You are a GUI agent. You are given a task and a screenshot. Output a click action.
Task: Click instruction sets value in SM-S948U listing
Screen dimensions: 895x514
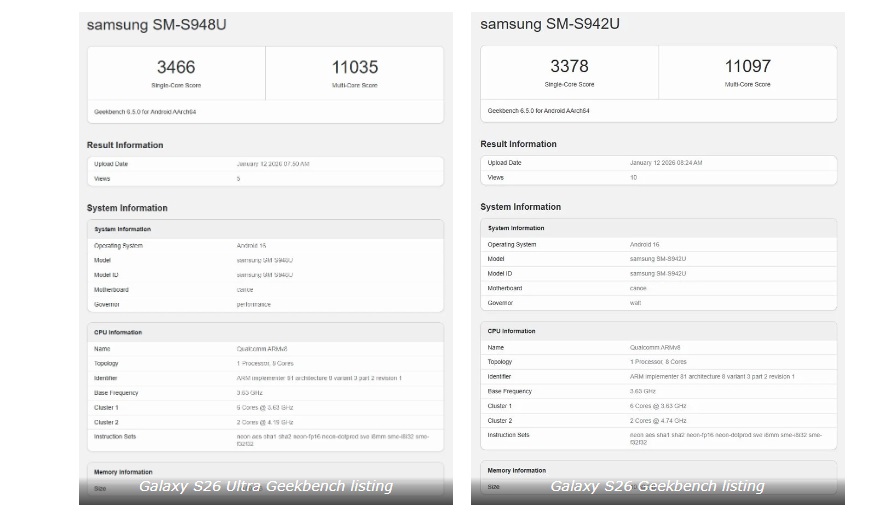[x=333, y=440]
